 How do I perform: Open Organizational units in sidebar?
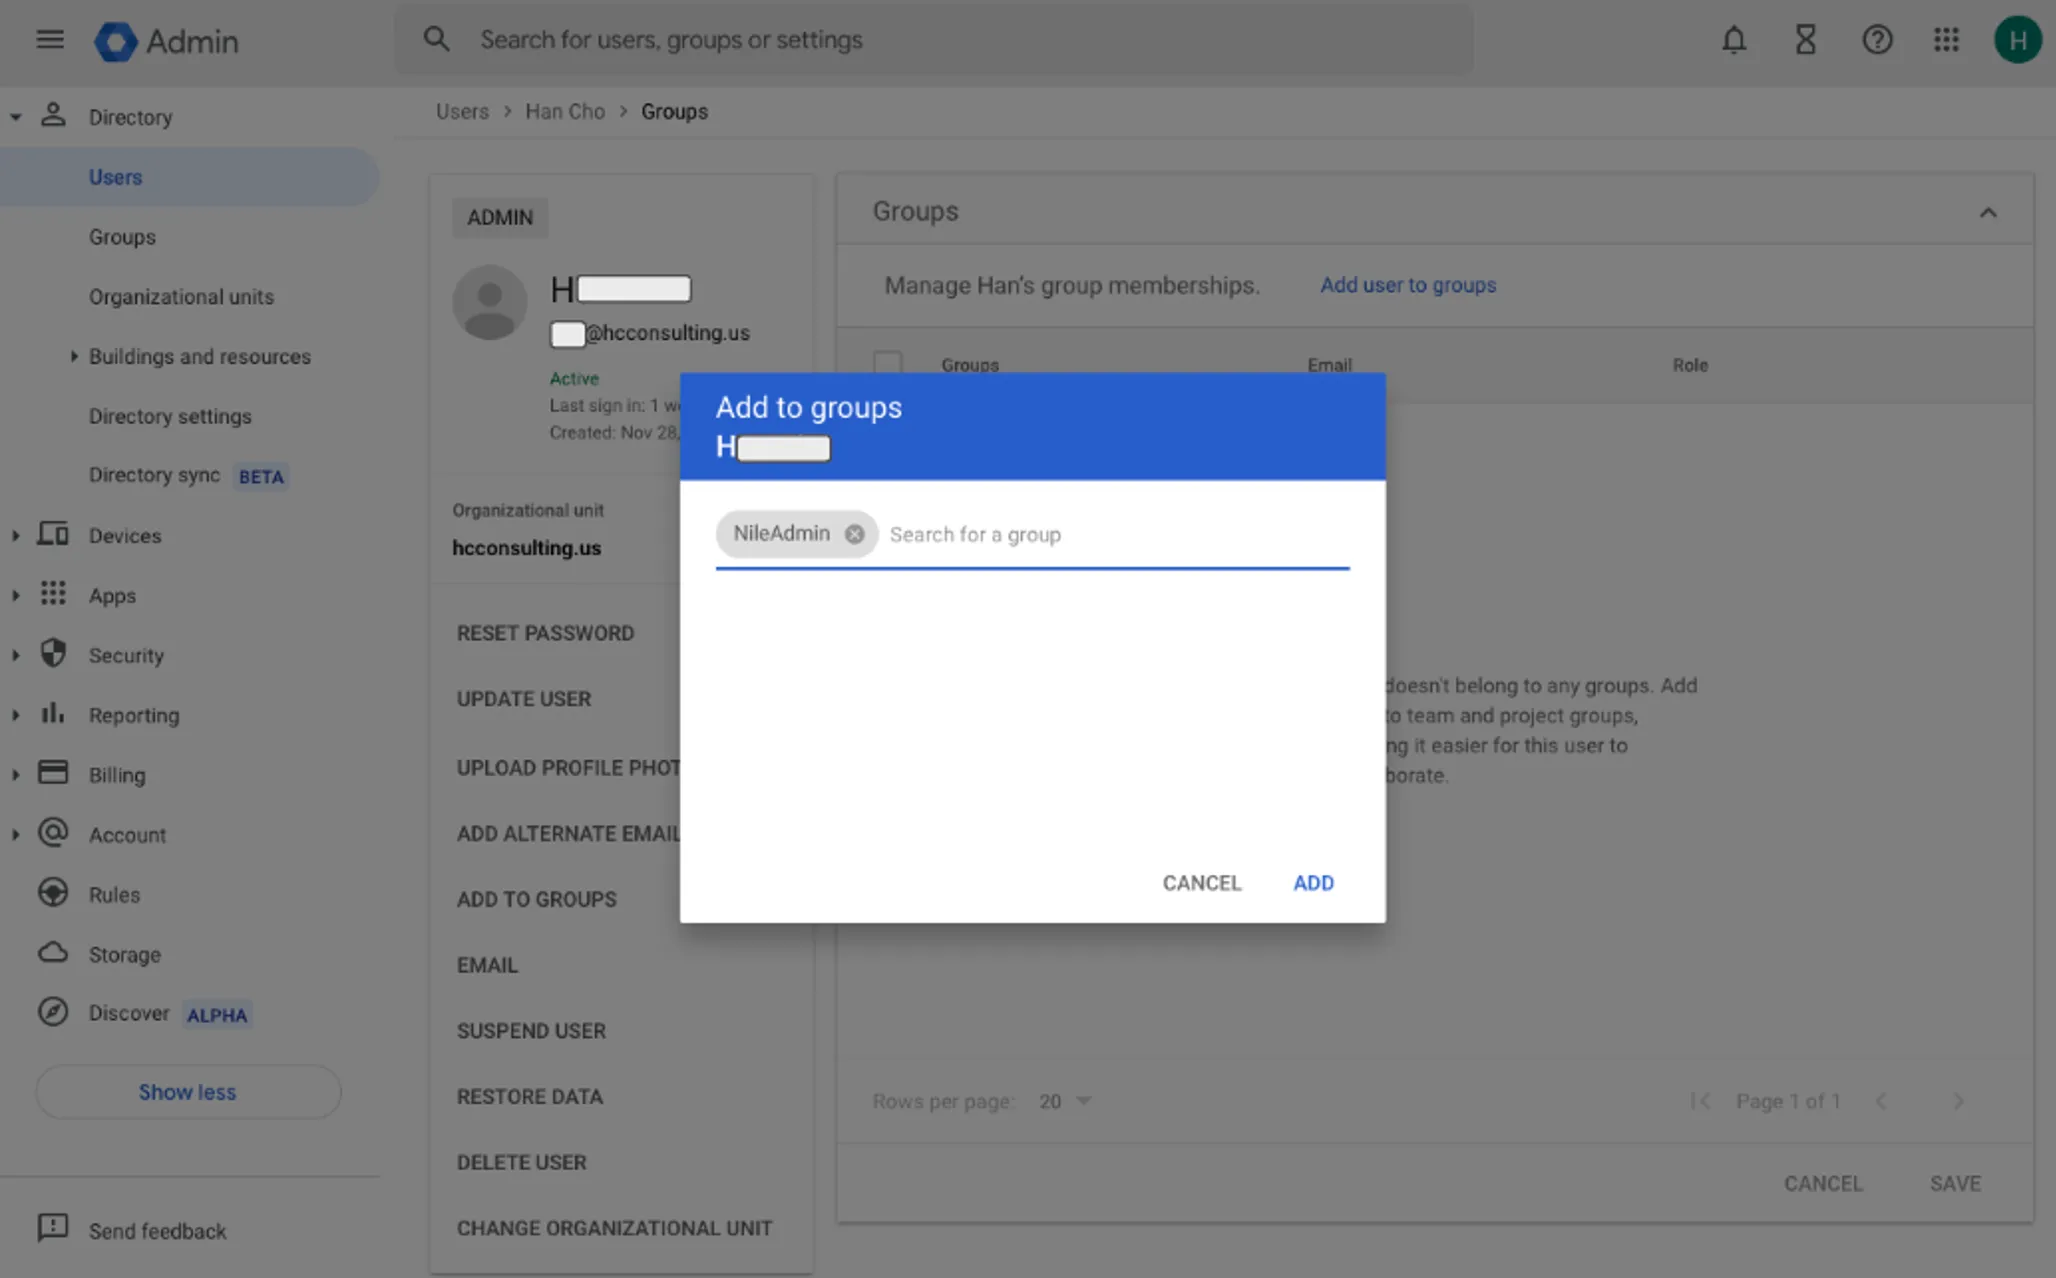coord(181,297)
